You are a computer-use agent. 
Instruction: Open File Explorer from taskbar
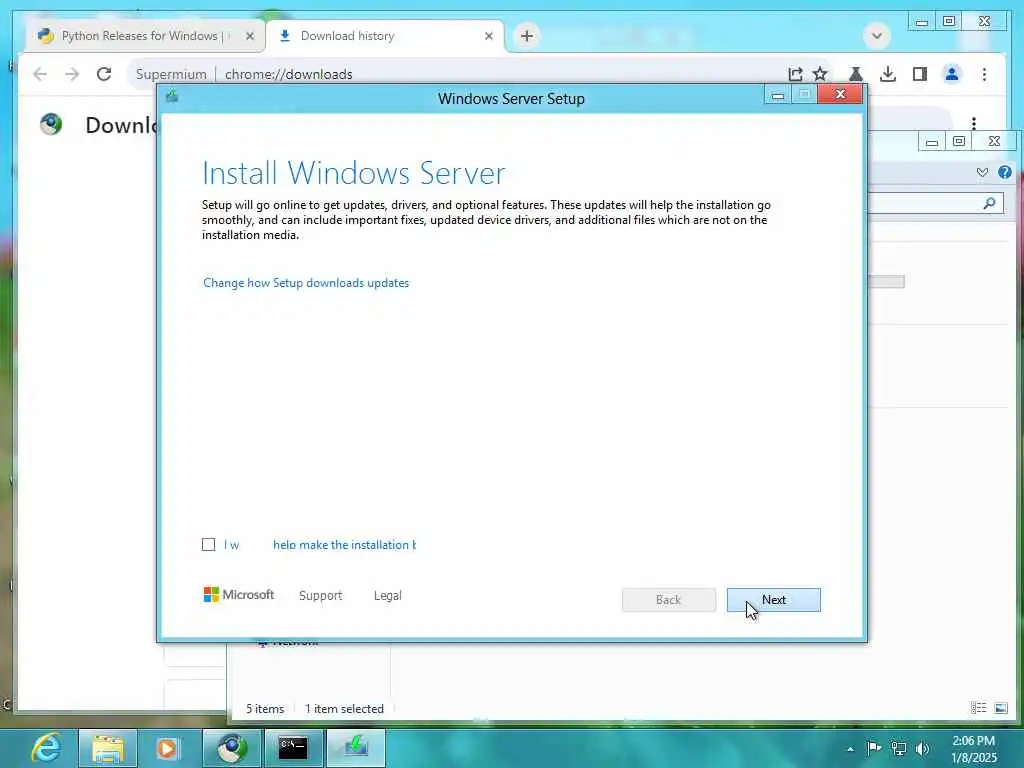[x=108, y=748]
